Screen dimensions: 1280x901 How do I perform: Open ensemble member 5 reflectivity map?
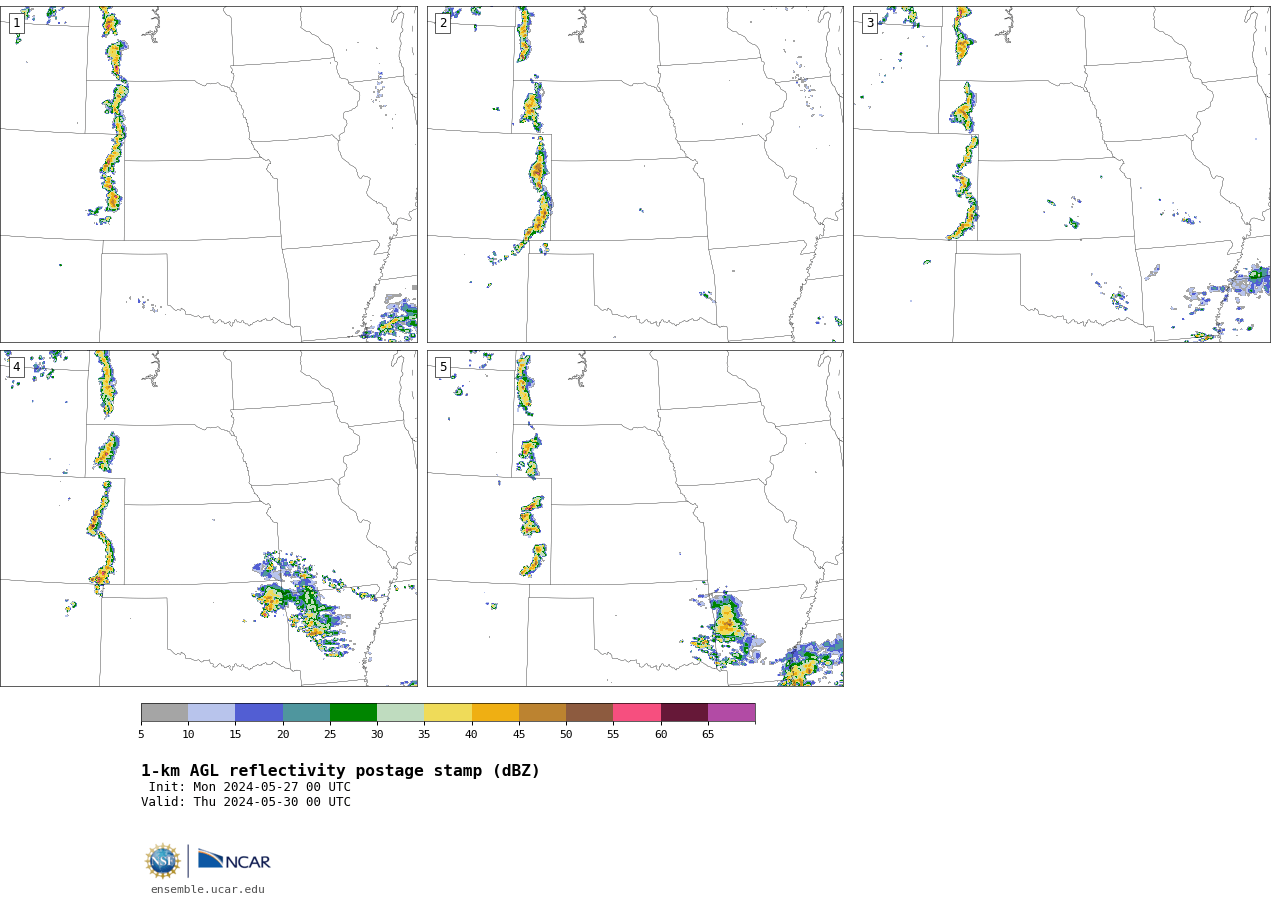tap(635, 518)
